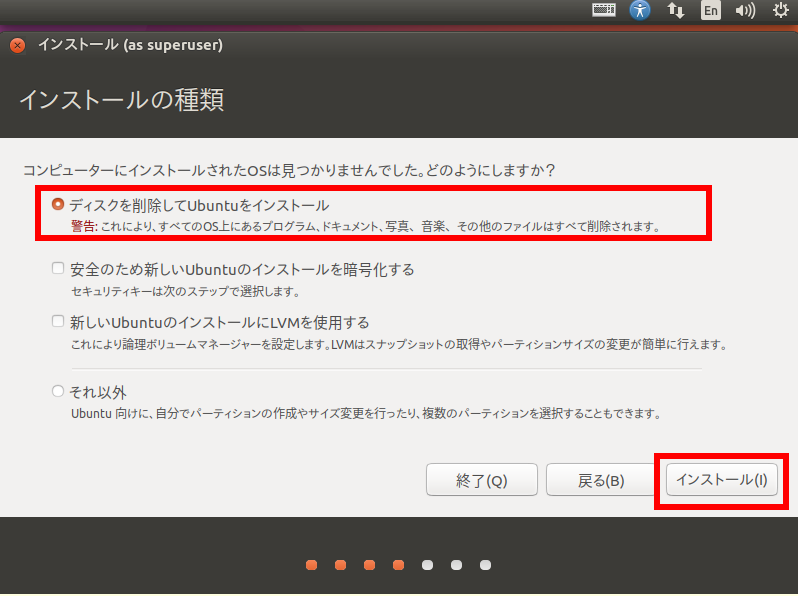Click the 'セキュリティキーは次のステップで選択します。' note
This screenshot has width=798, height=596.
pyautogui.click(x=185, y=292)
